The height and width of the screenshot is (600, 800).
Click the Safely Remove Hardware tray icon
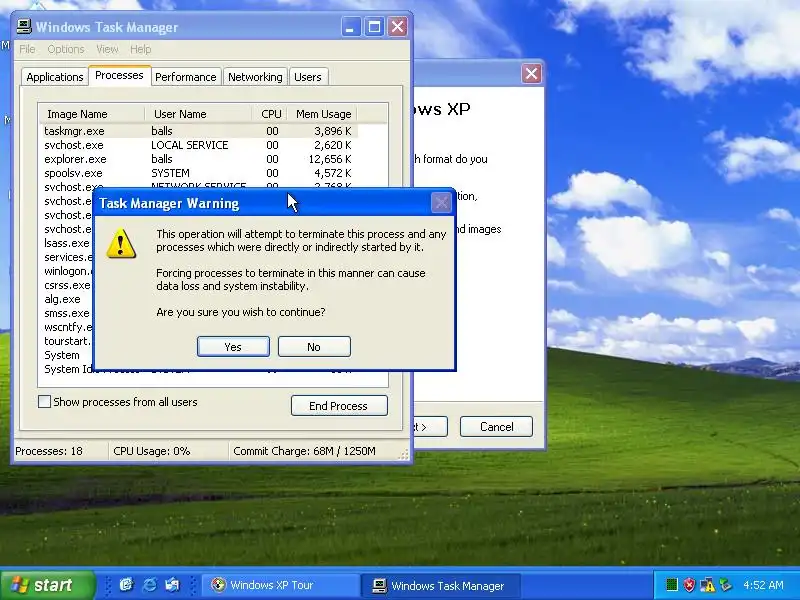click(725, 585)
